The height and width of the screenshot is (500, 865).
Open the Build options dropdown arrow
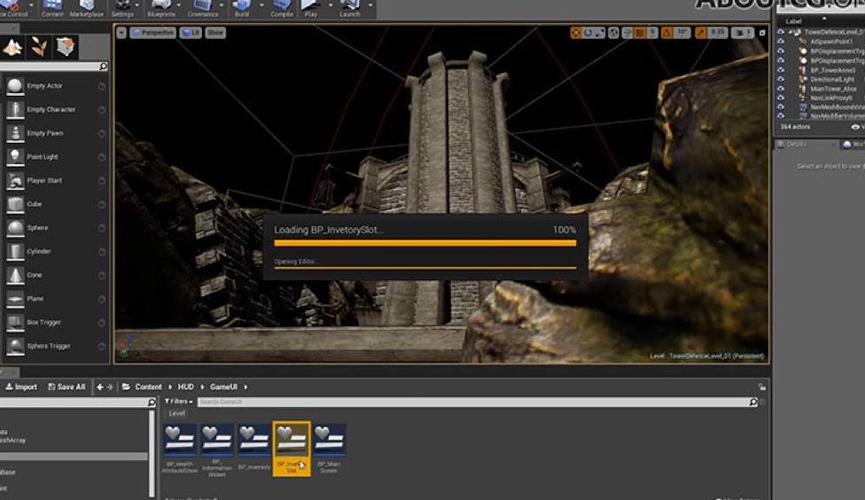click(x=260, y=6)
